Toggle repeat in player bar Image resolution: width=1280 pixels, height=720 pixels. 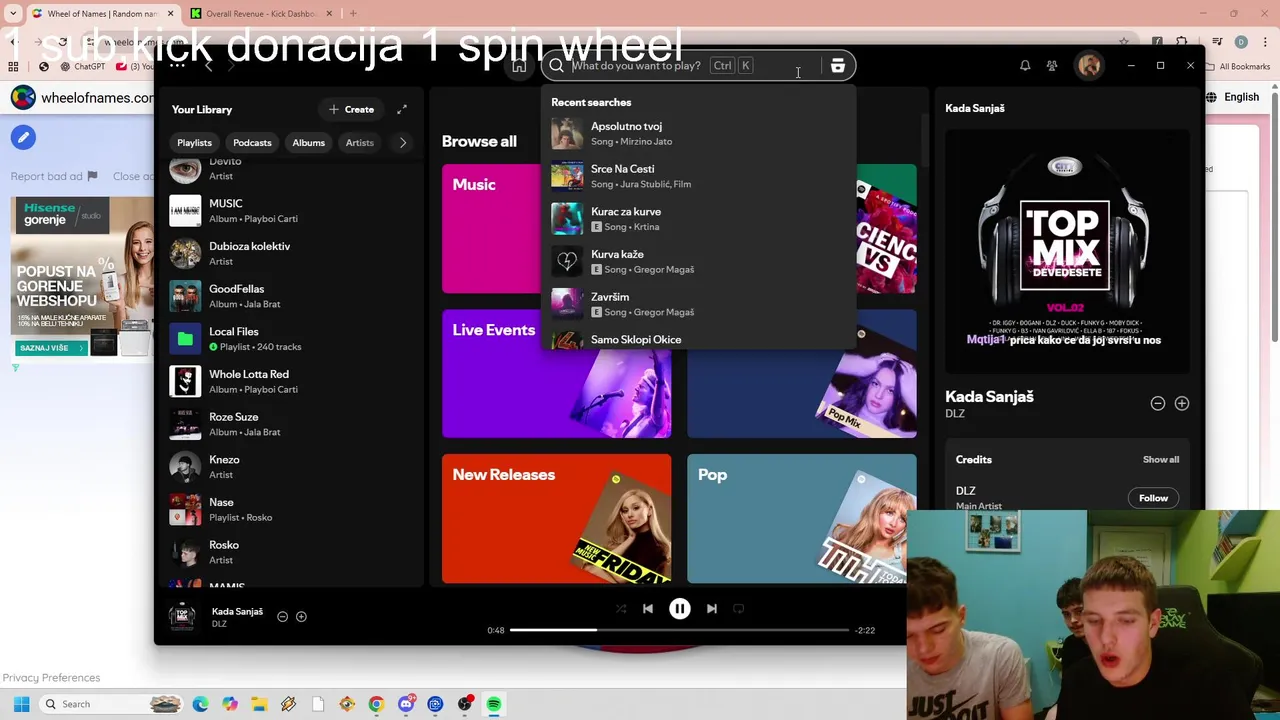point(739,608)
